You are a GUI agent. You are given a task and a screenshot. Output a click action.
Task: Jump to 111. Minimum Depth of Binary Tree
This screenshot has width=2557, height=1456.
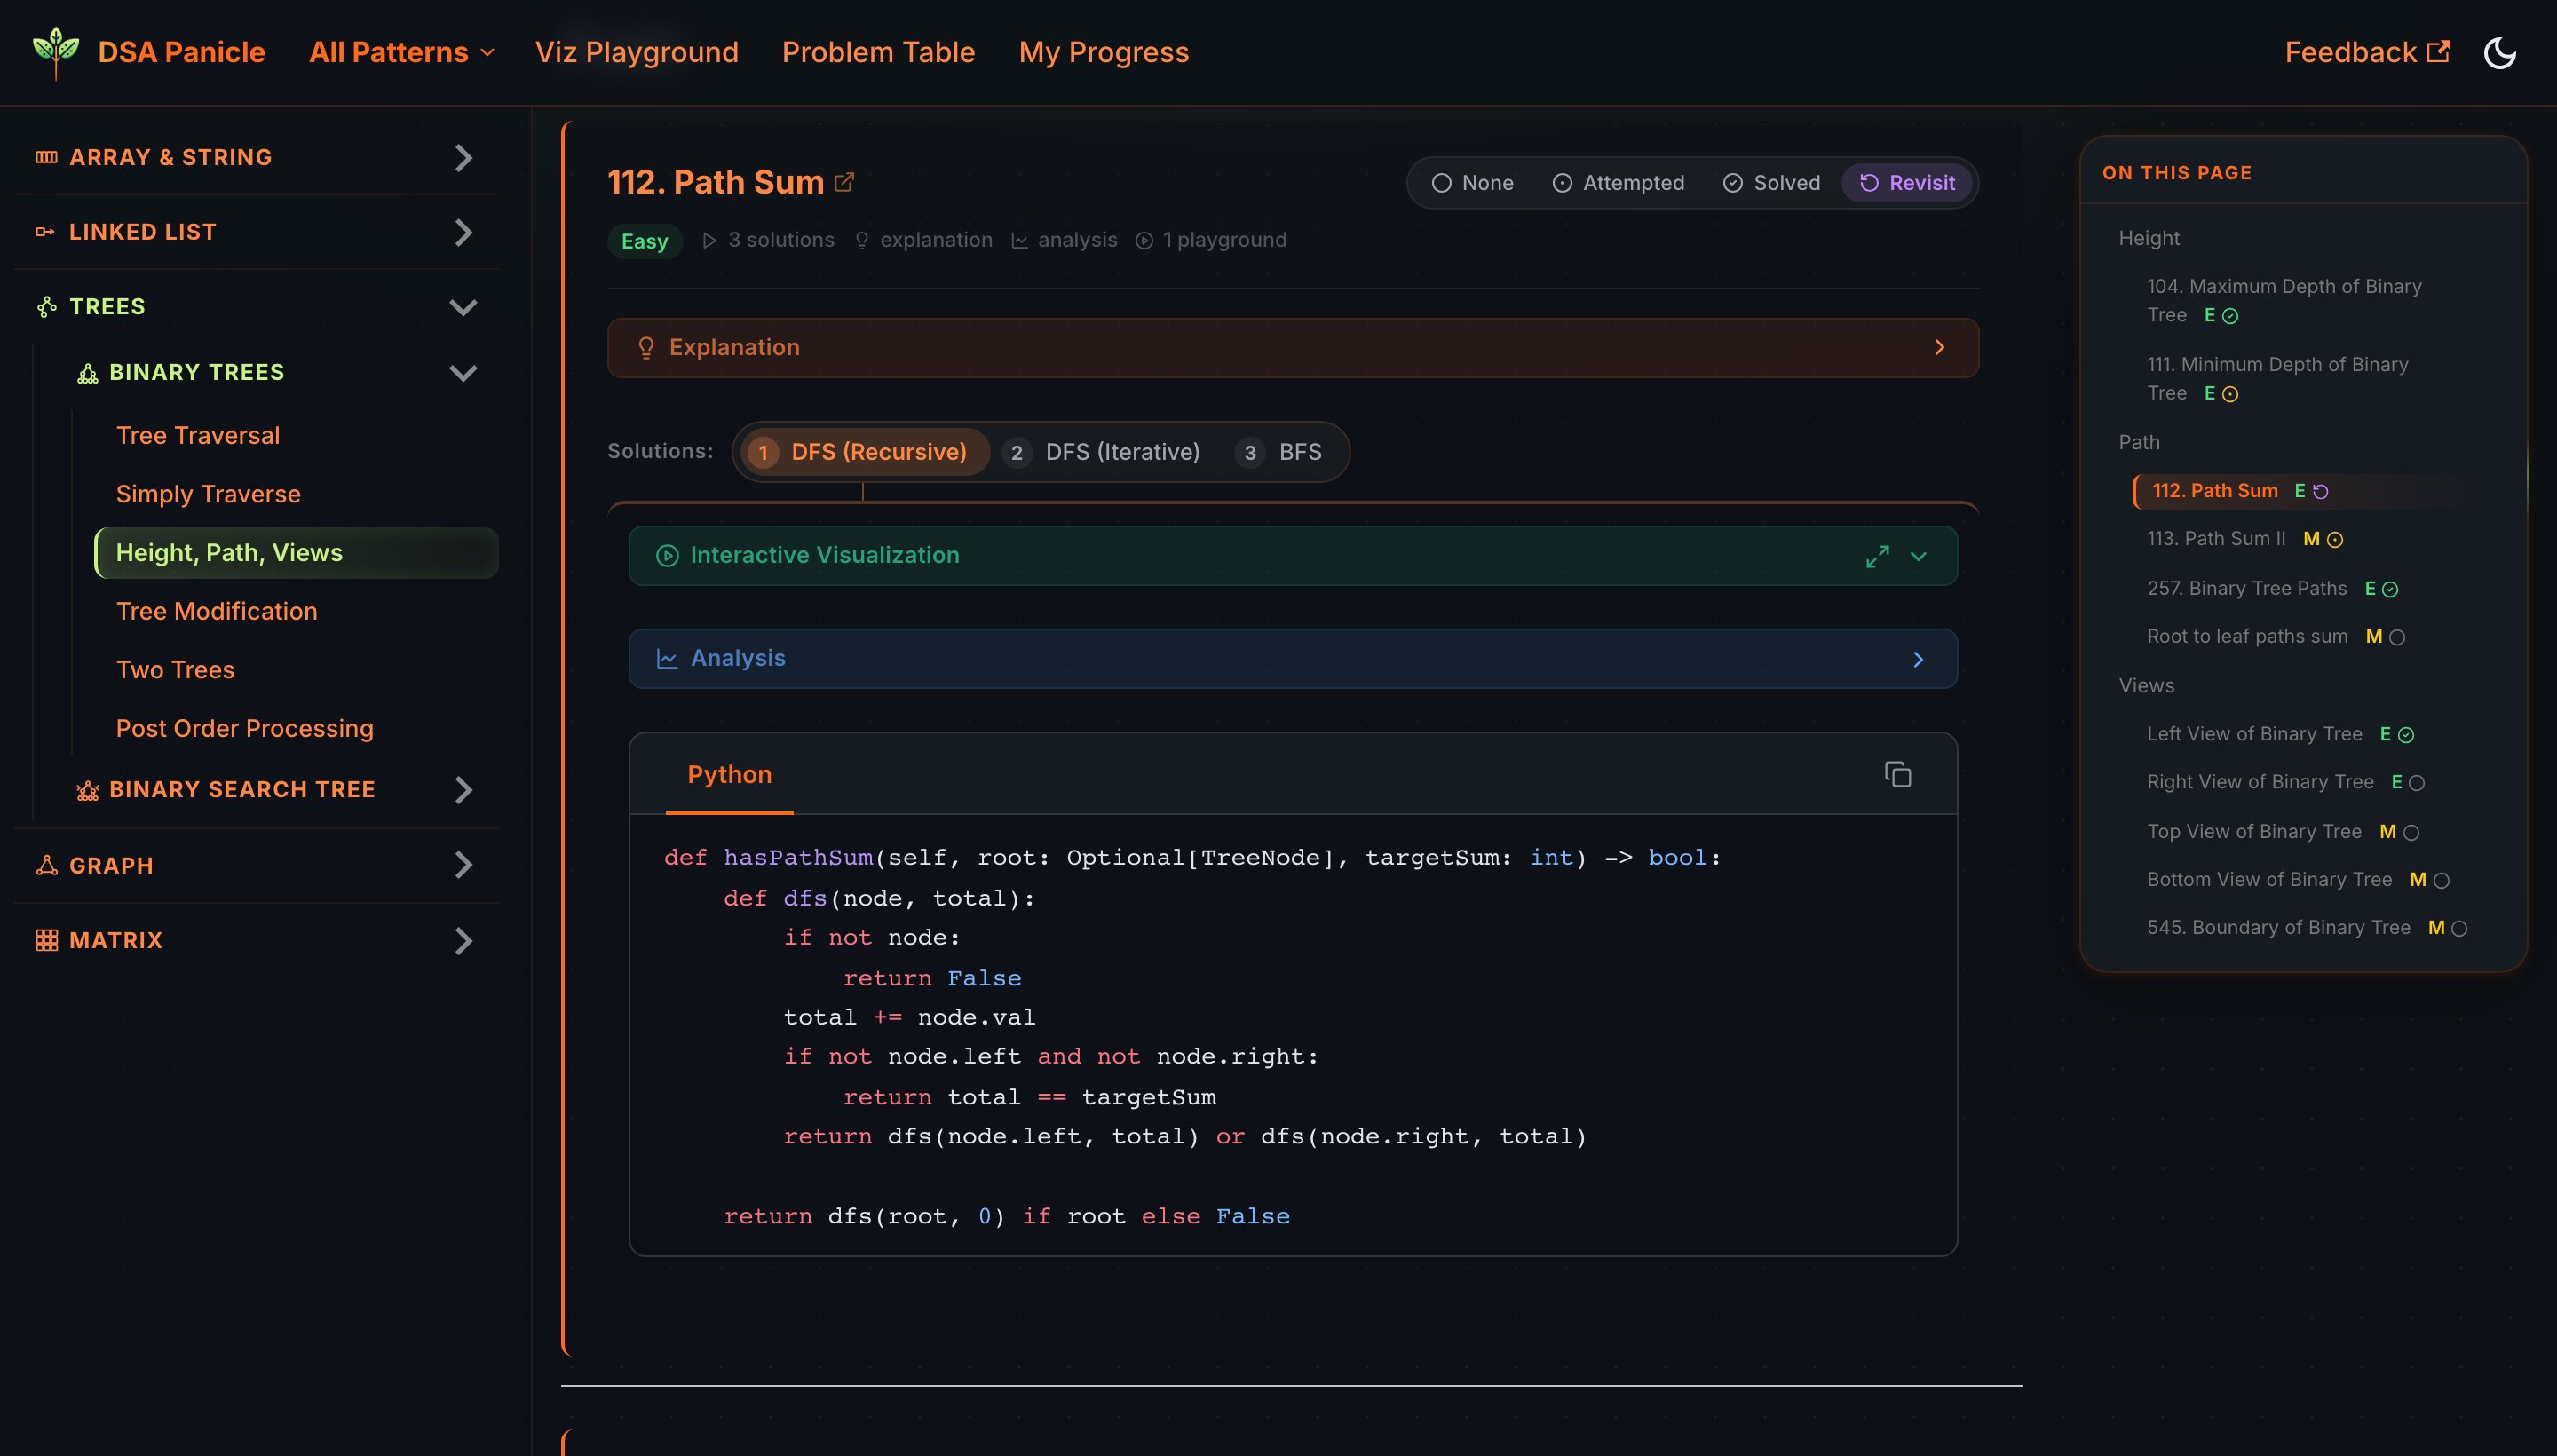(2277, 379)
